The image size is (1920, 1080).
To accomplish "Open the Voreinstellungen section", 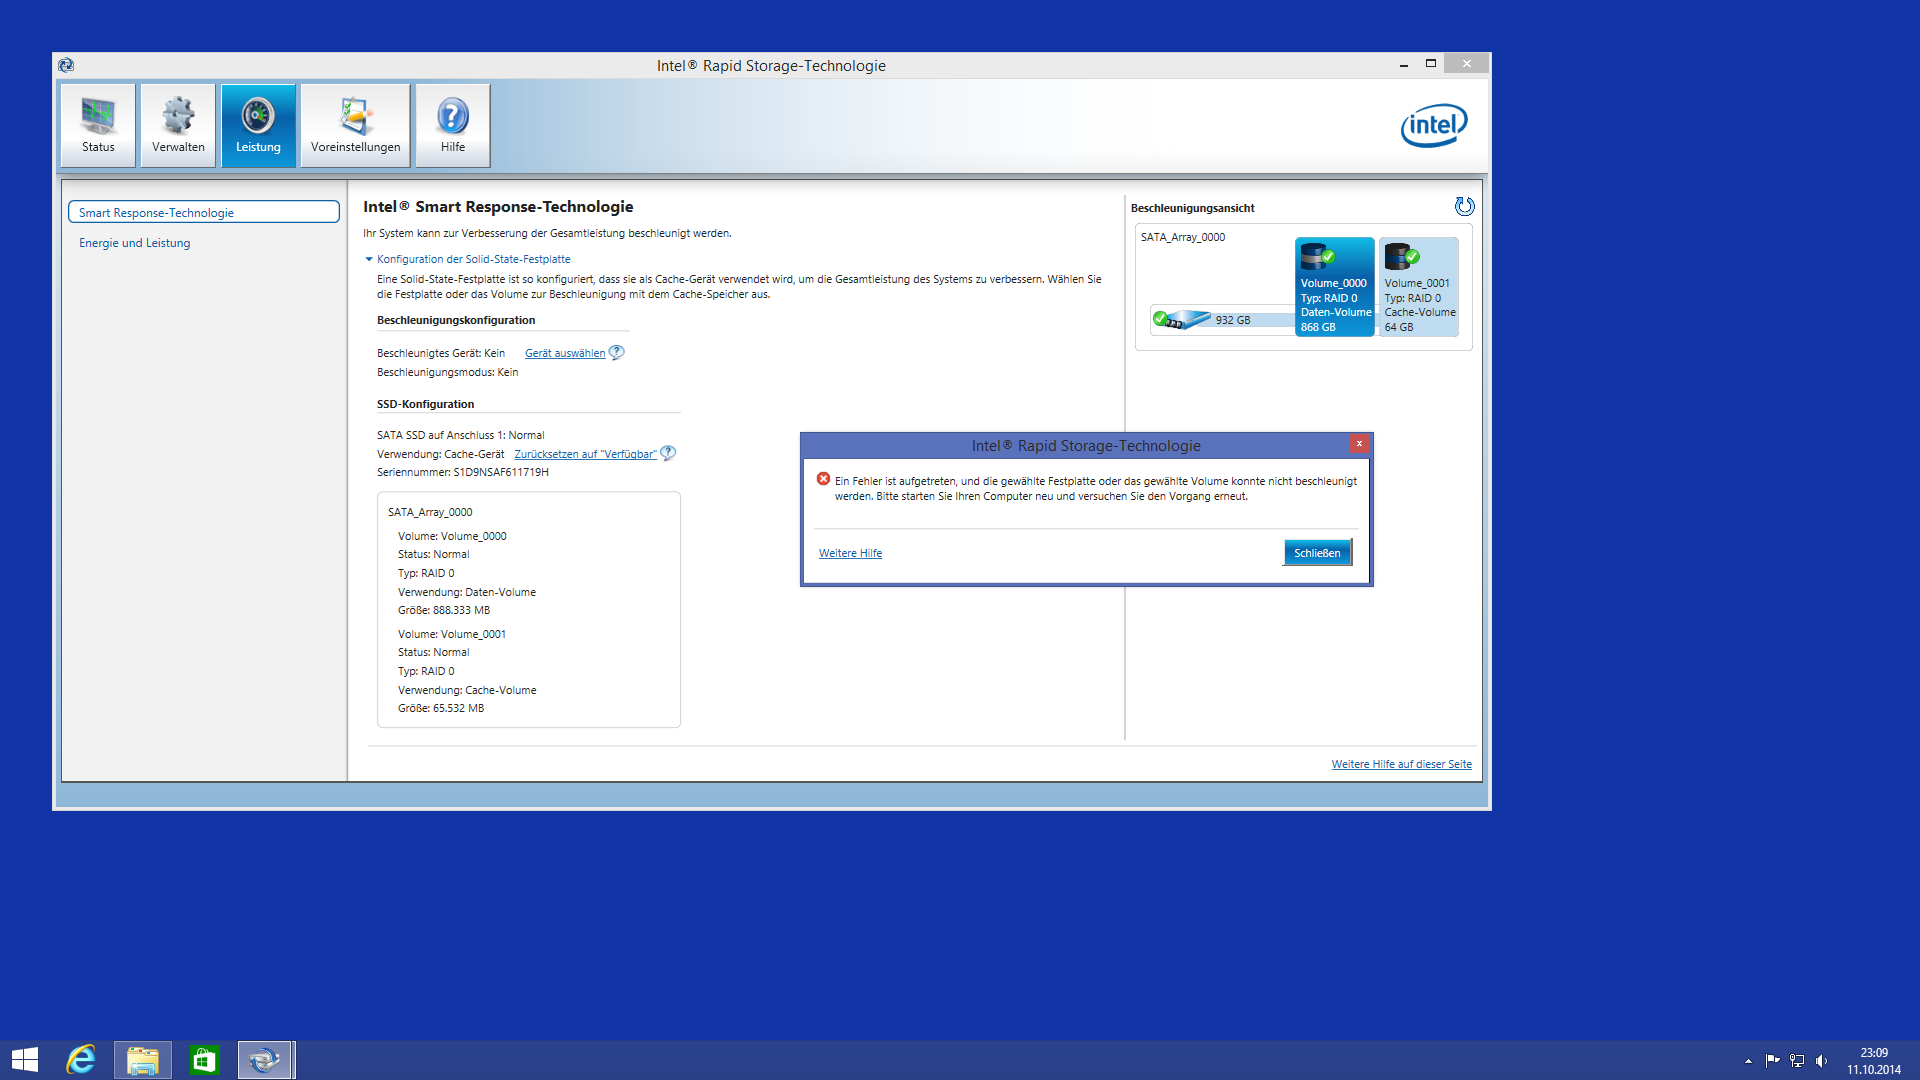I will (x=355, y=125).
